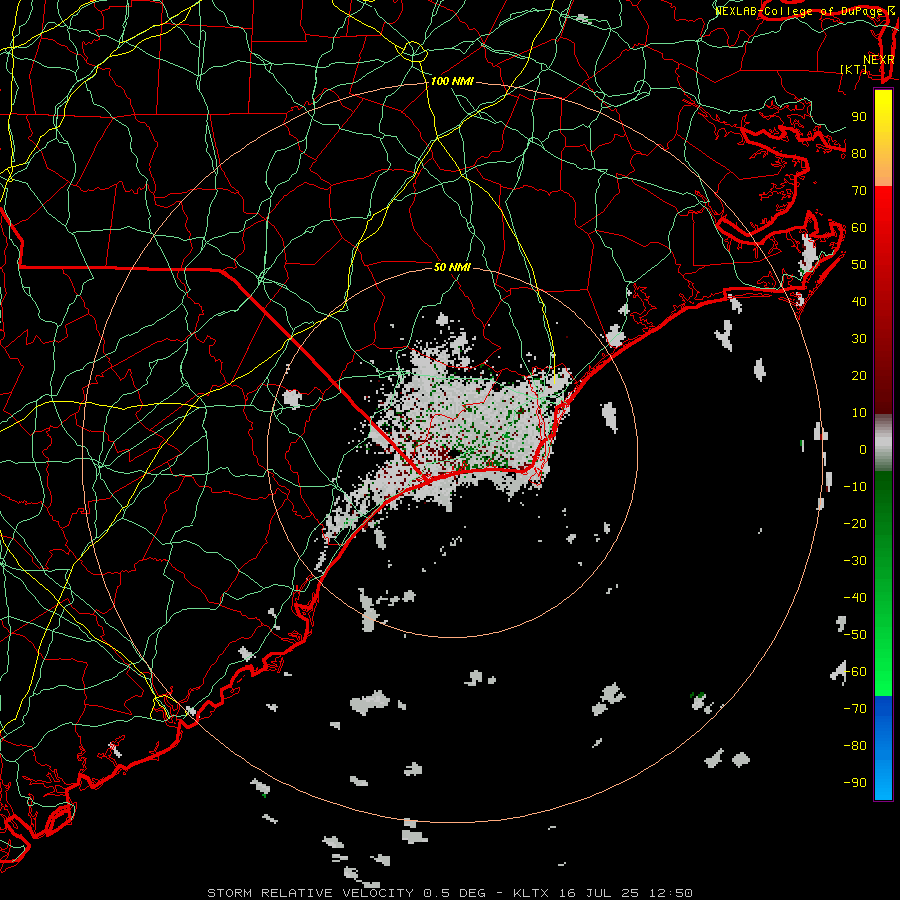
Task: Click the 30 value on velocity scale
Action: point(859,339)
